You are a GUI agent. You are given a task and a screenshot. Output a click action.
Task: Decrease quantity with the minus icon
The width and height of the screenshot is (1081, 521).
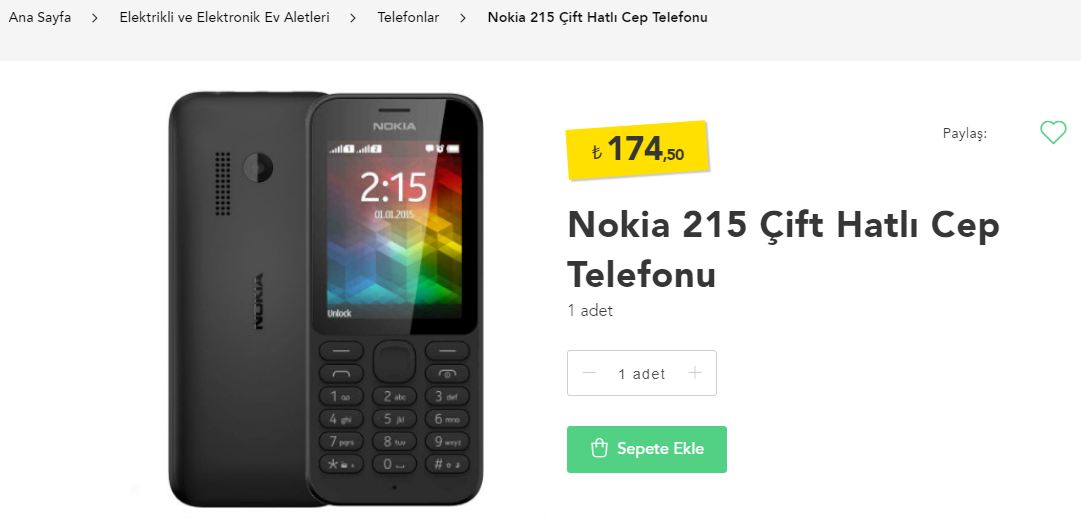589,373
